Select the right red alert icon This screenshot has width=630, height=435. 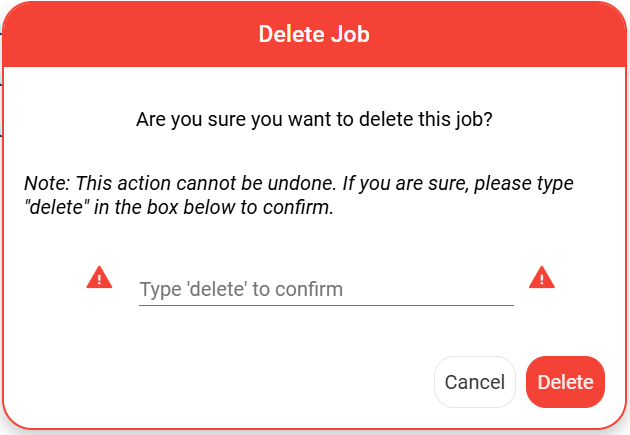(542, 278)
